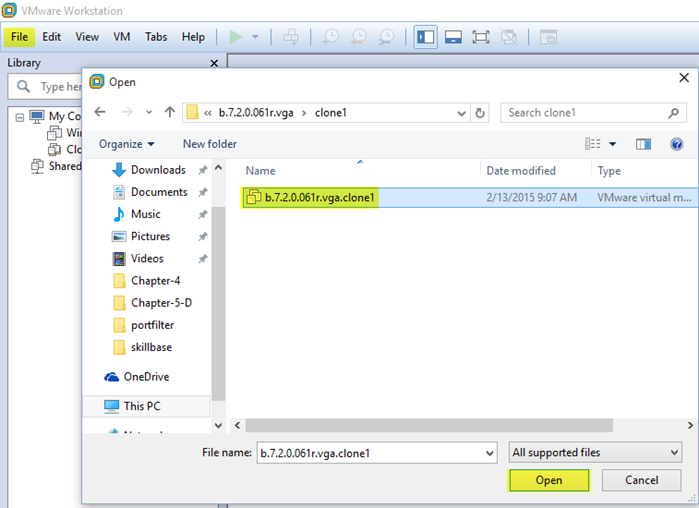
Task: Expand the File name combo box dropdown
Action: click(489, 454)
